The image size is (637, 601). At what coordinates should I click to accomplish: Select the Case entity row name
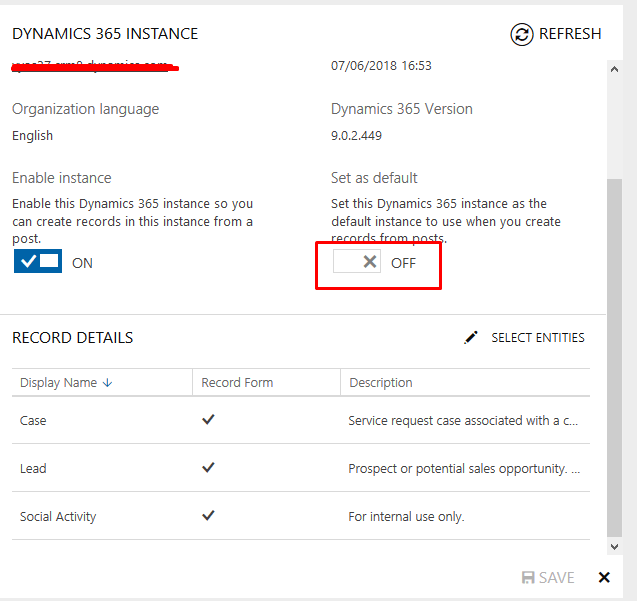[33, 421]
